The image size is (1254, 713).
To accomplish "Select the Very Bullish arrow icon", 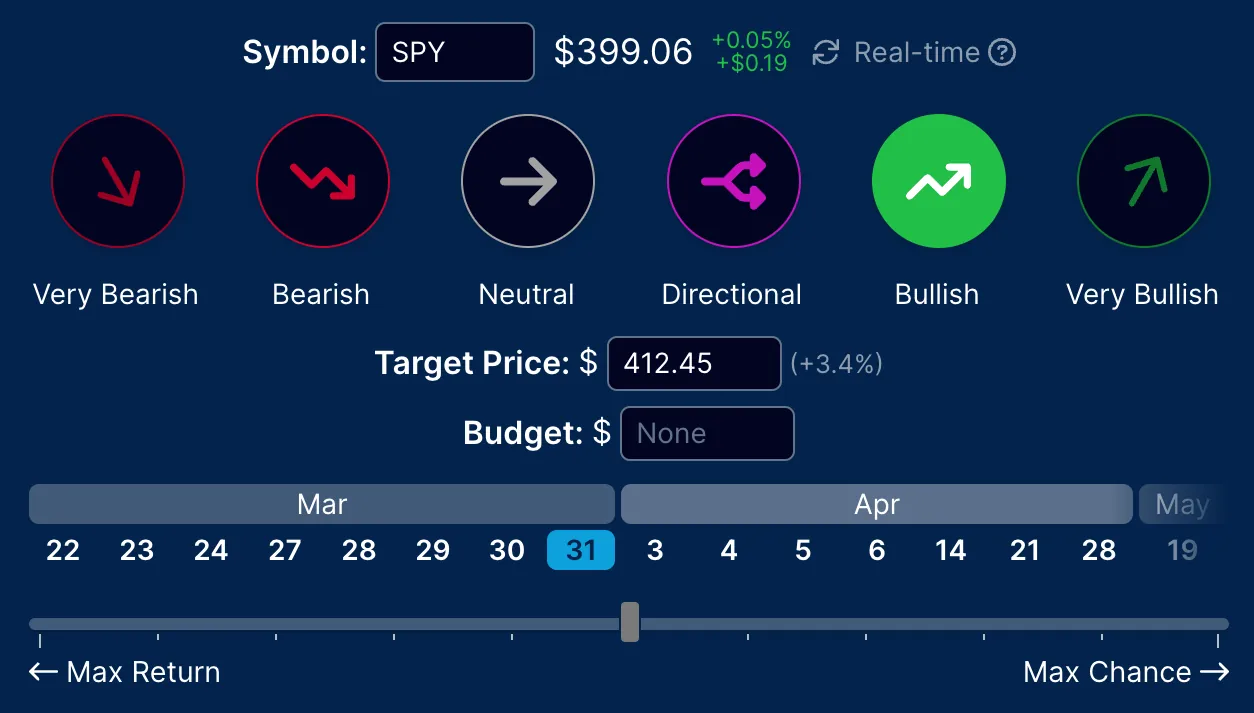I will 1143,181.
